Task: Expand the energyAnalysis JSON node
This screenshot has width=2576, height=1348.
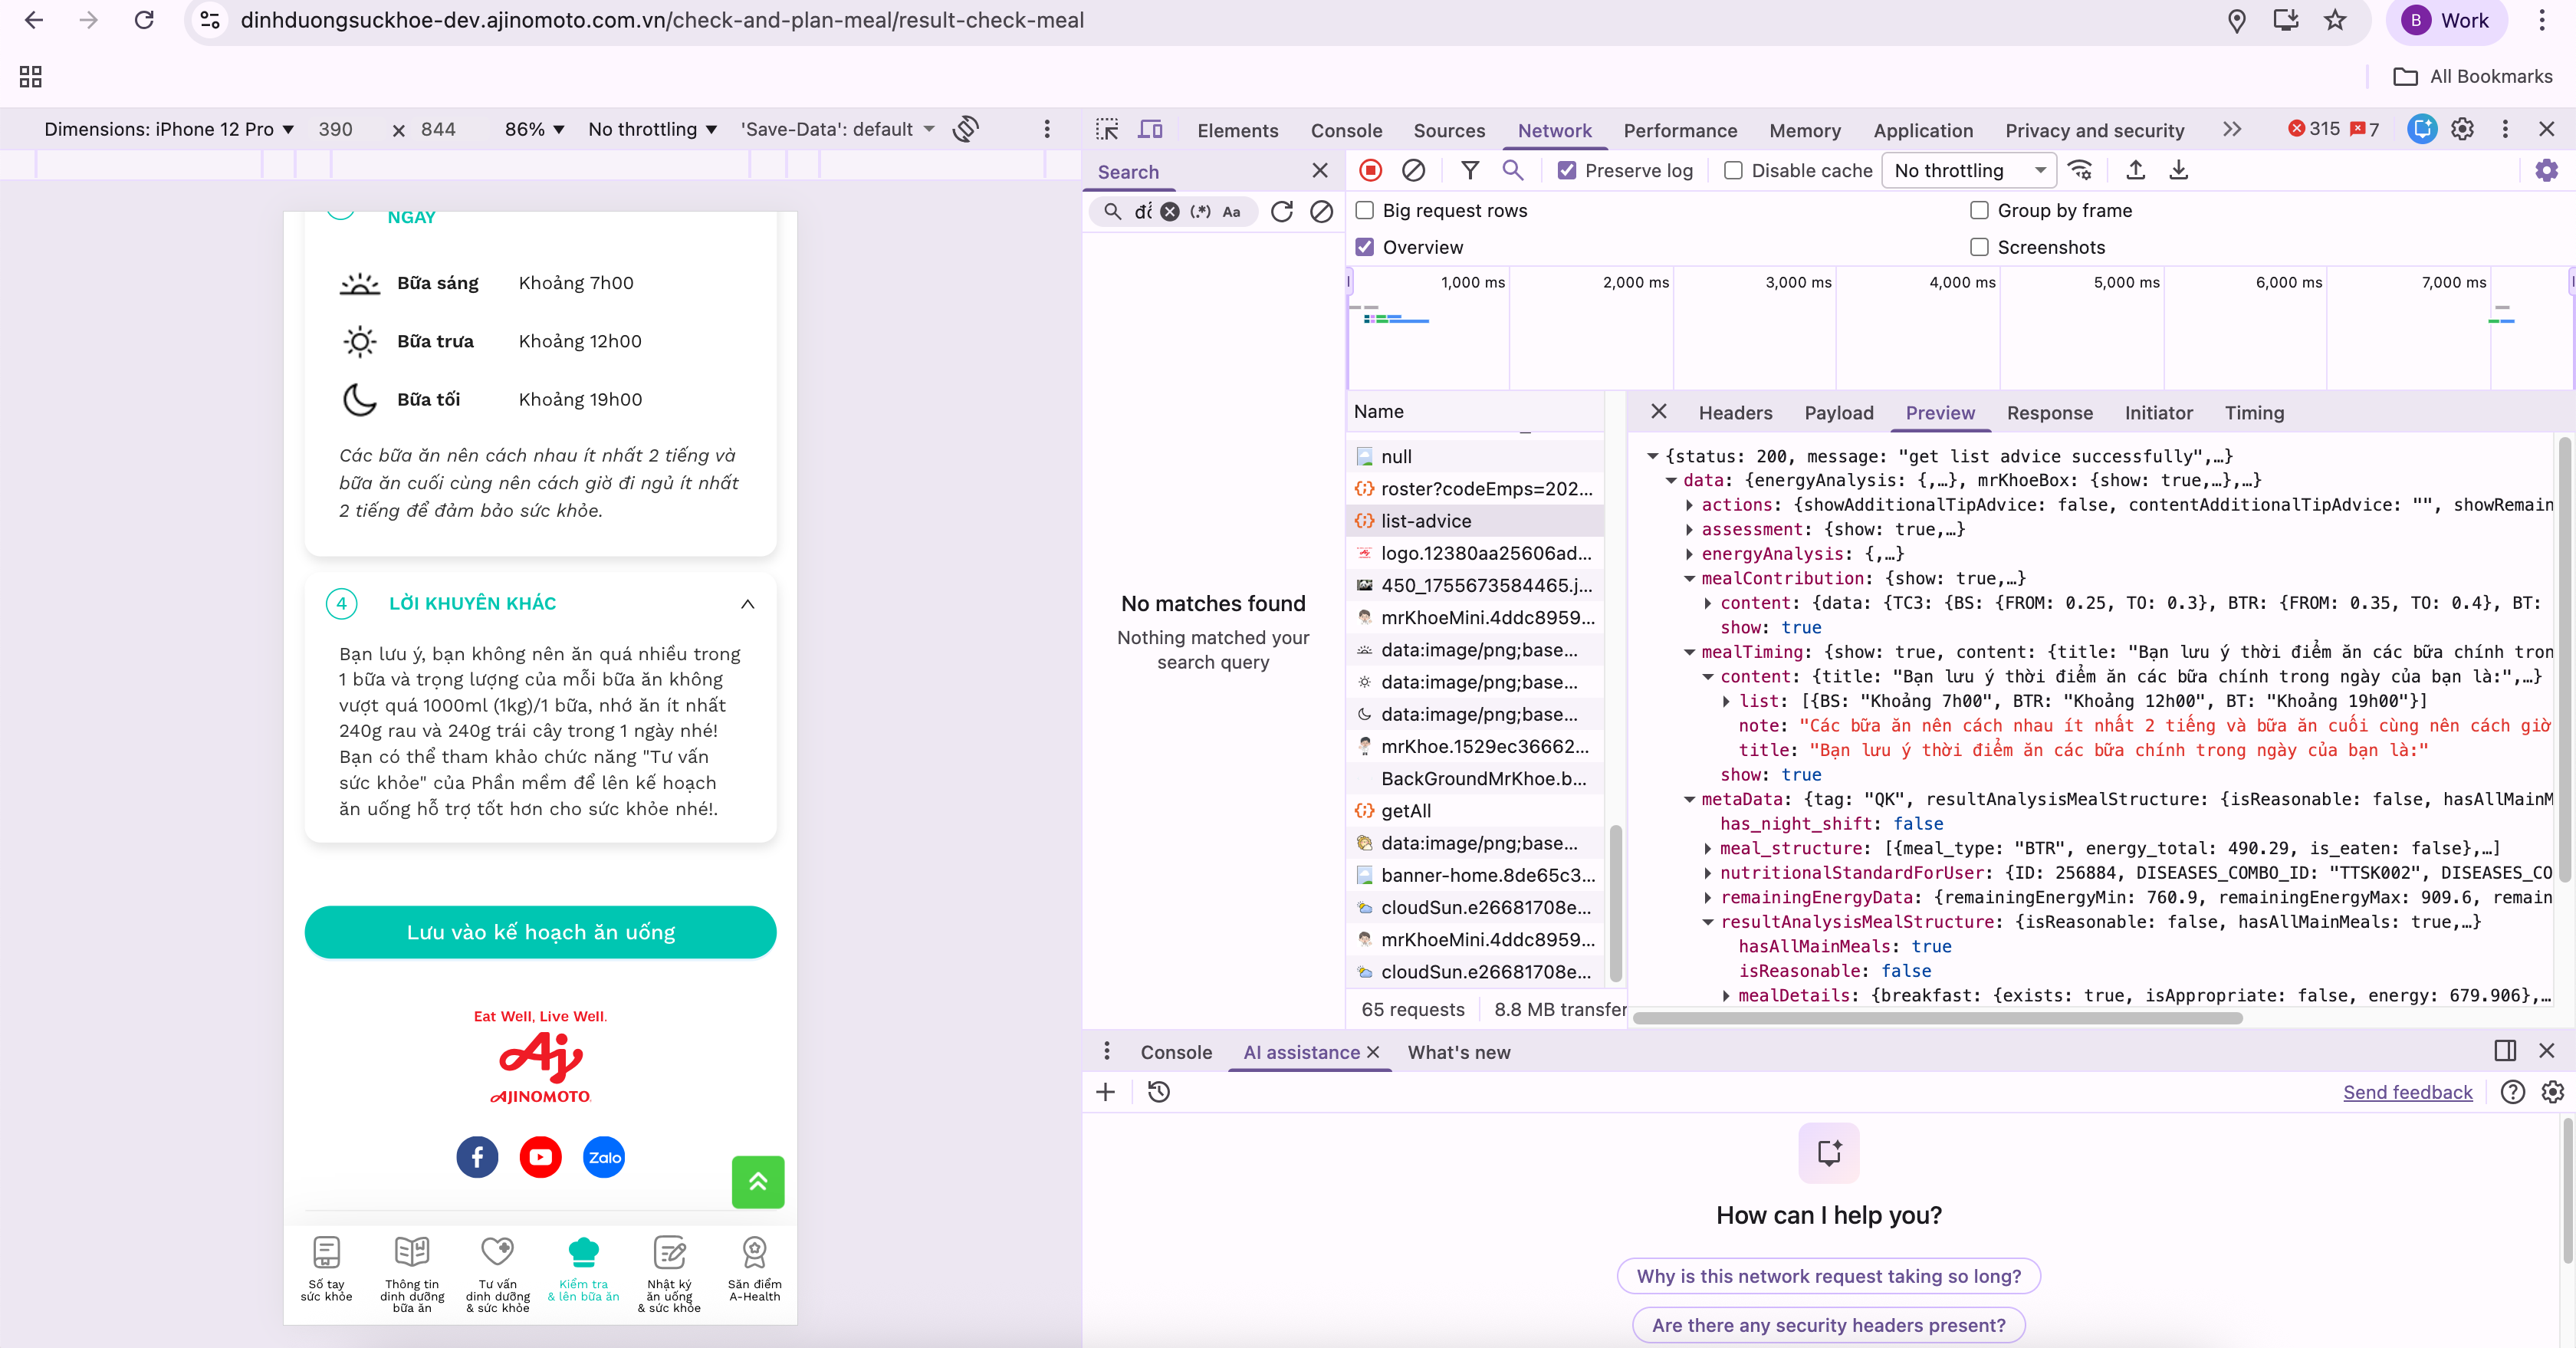Action: 1690,554
